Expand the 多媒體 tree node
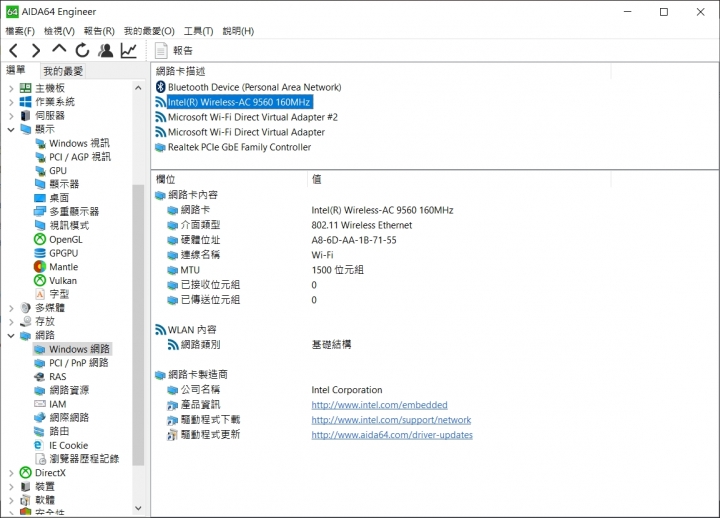 11,308
